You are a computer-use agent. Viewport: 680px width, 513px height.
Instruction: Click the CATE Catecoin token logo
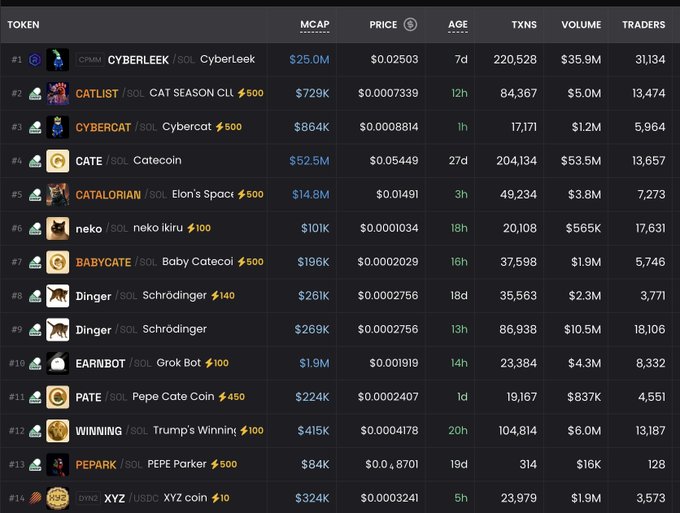coord(57,161)
